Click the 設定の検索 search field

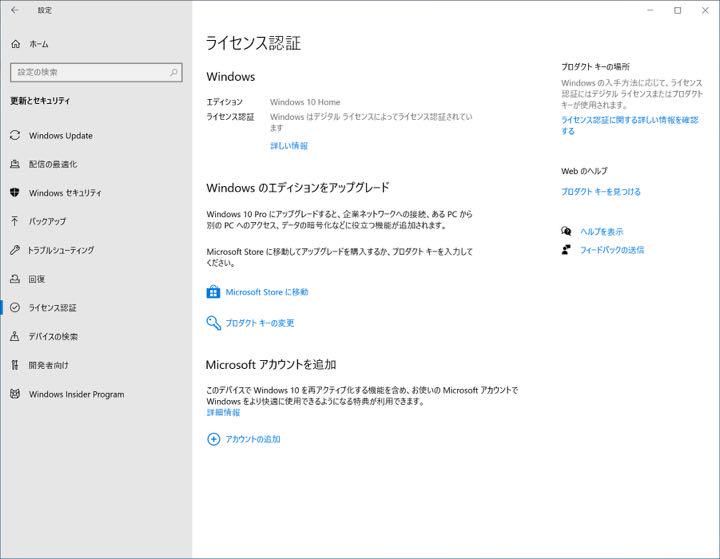96,72
